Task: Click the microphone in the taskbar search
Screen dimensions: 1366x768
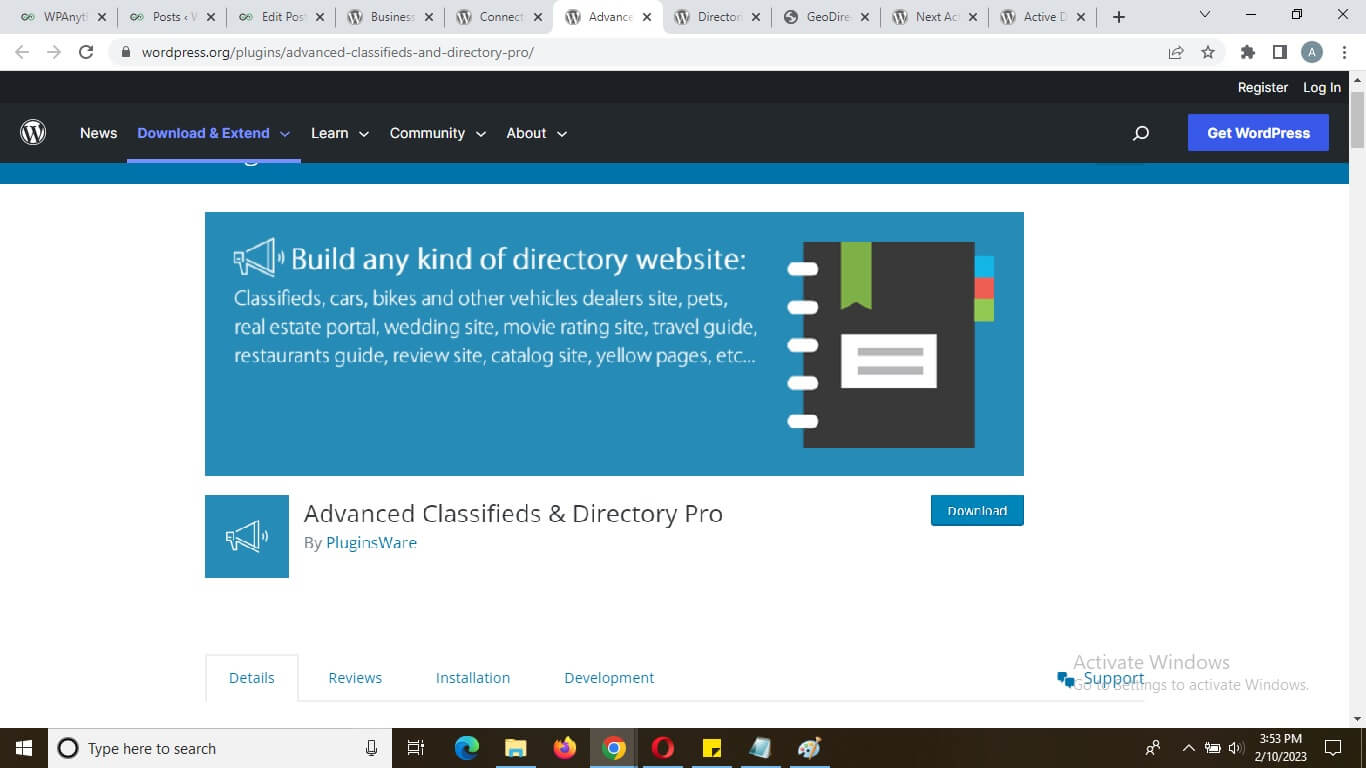Action: [x=371, y=748]
